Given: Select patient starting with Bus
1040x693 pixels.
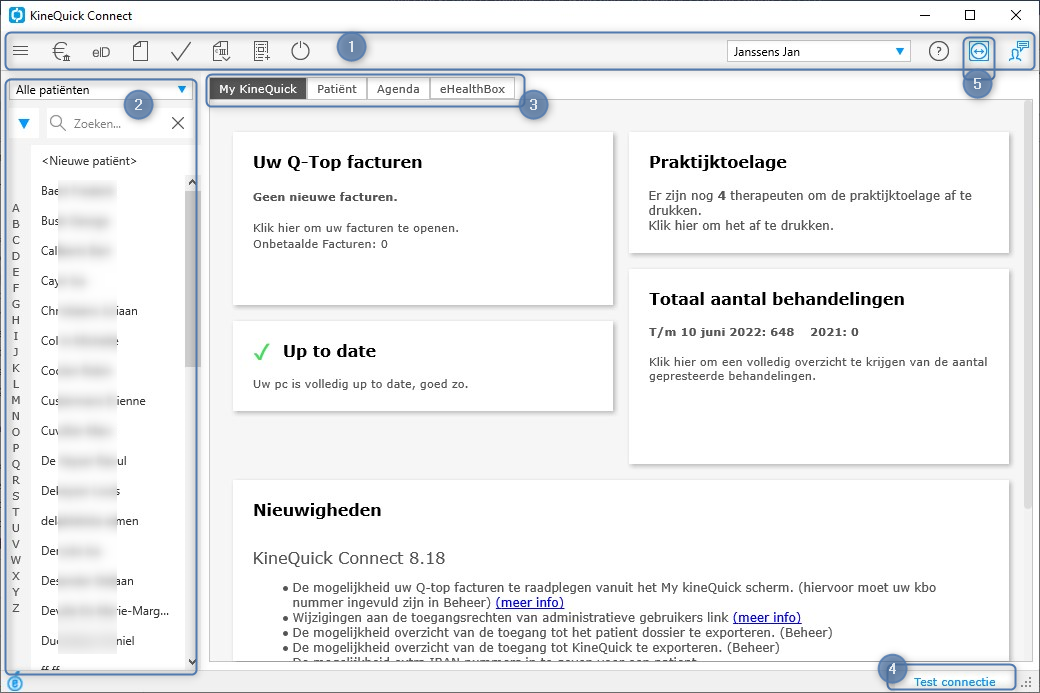Looking at the screenshot, I should coord(108,221).
